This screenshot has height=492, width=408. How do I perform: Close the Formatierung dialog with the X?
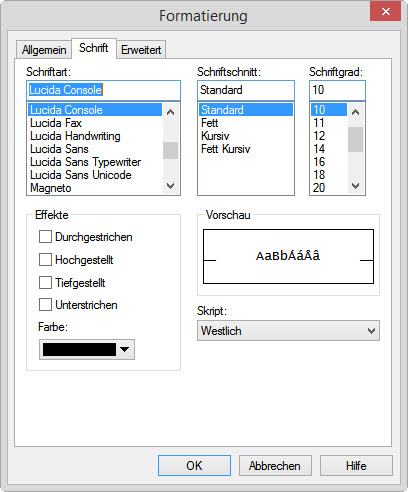pyautogui.click(x=386, y=11)
